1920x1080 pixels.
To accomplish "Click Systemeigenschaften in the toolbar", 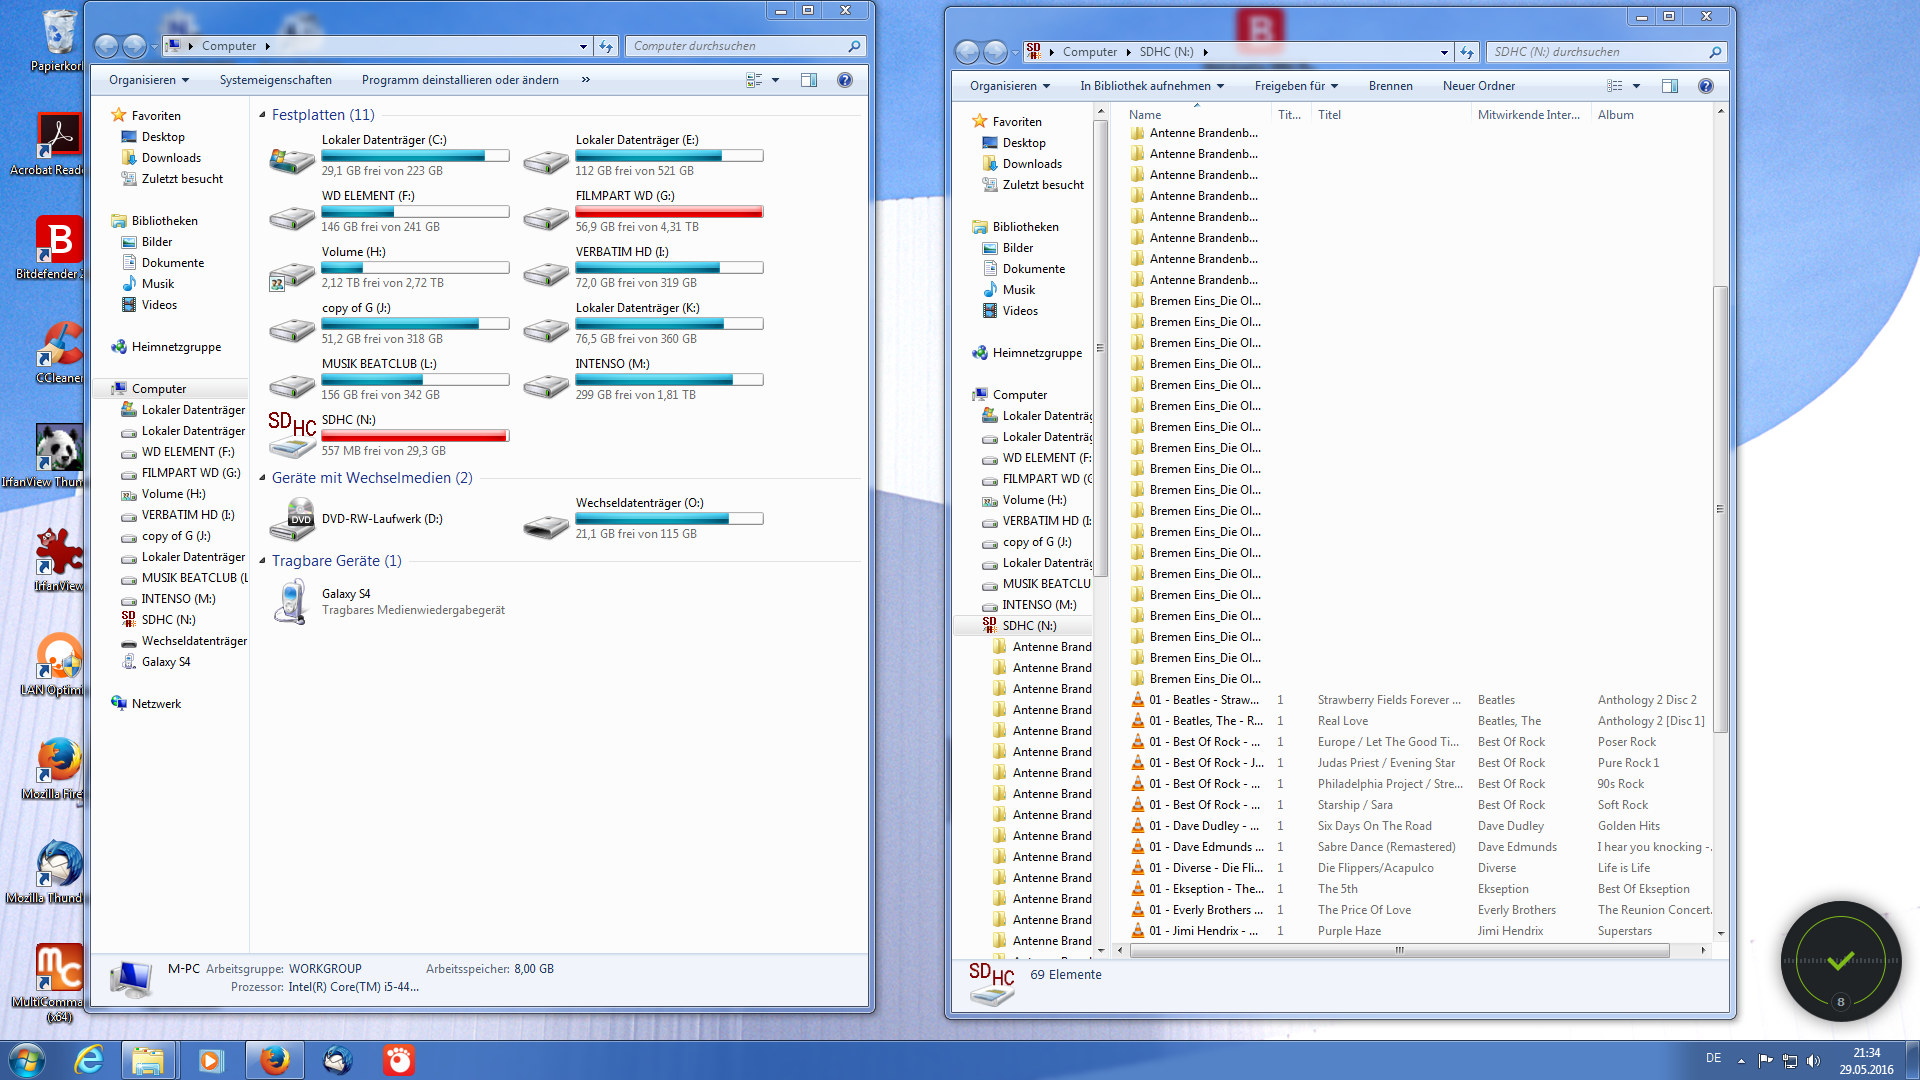I will click(x=276, y=80).
